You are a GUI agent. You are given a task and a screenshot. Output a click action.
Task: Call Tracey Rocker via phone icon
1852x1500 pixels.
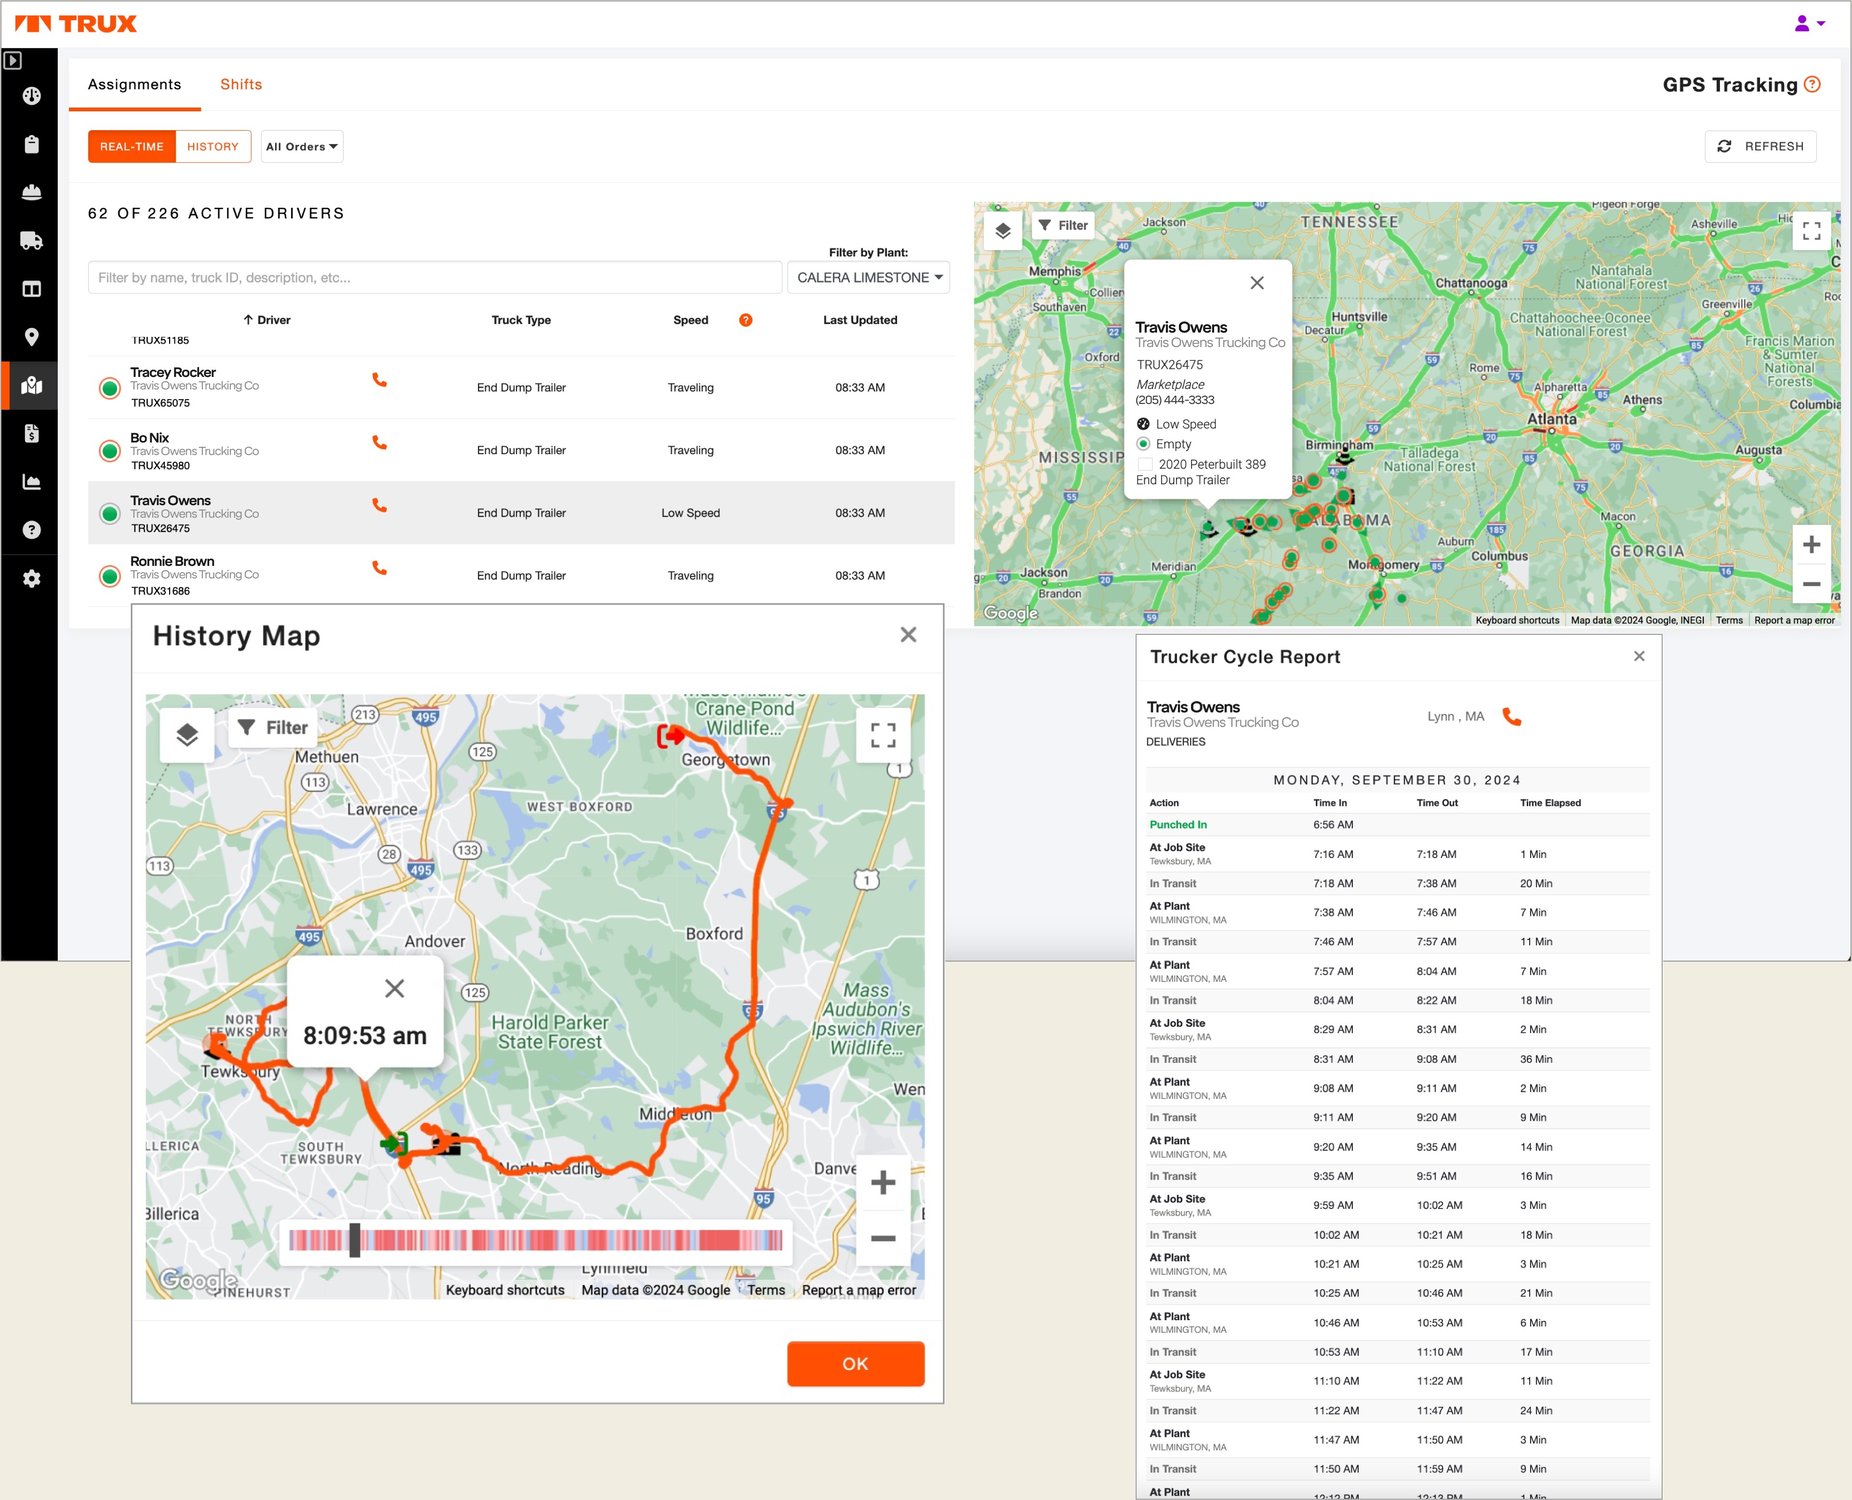[x=379, y=380]
